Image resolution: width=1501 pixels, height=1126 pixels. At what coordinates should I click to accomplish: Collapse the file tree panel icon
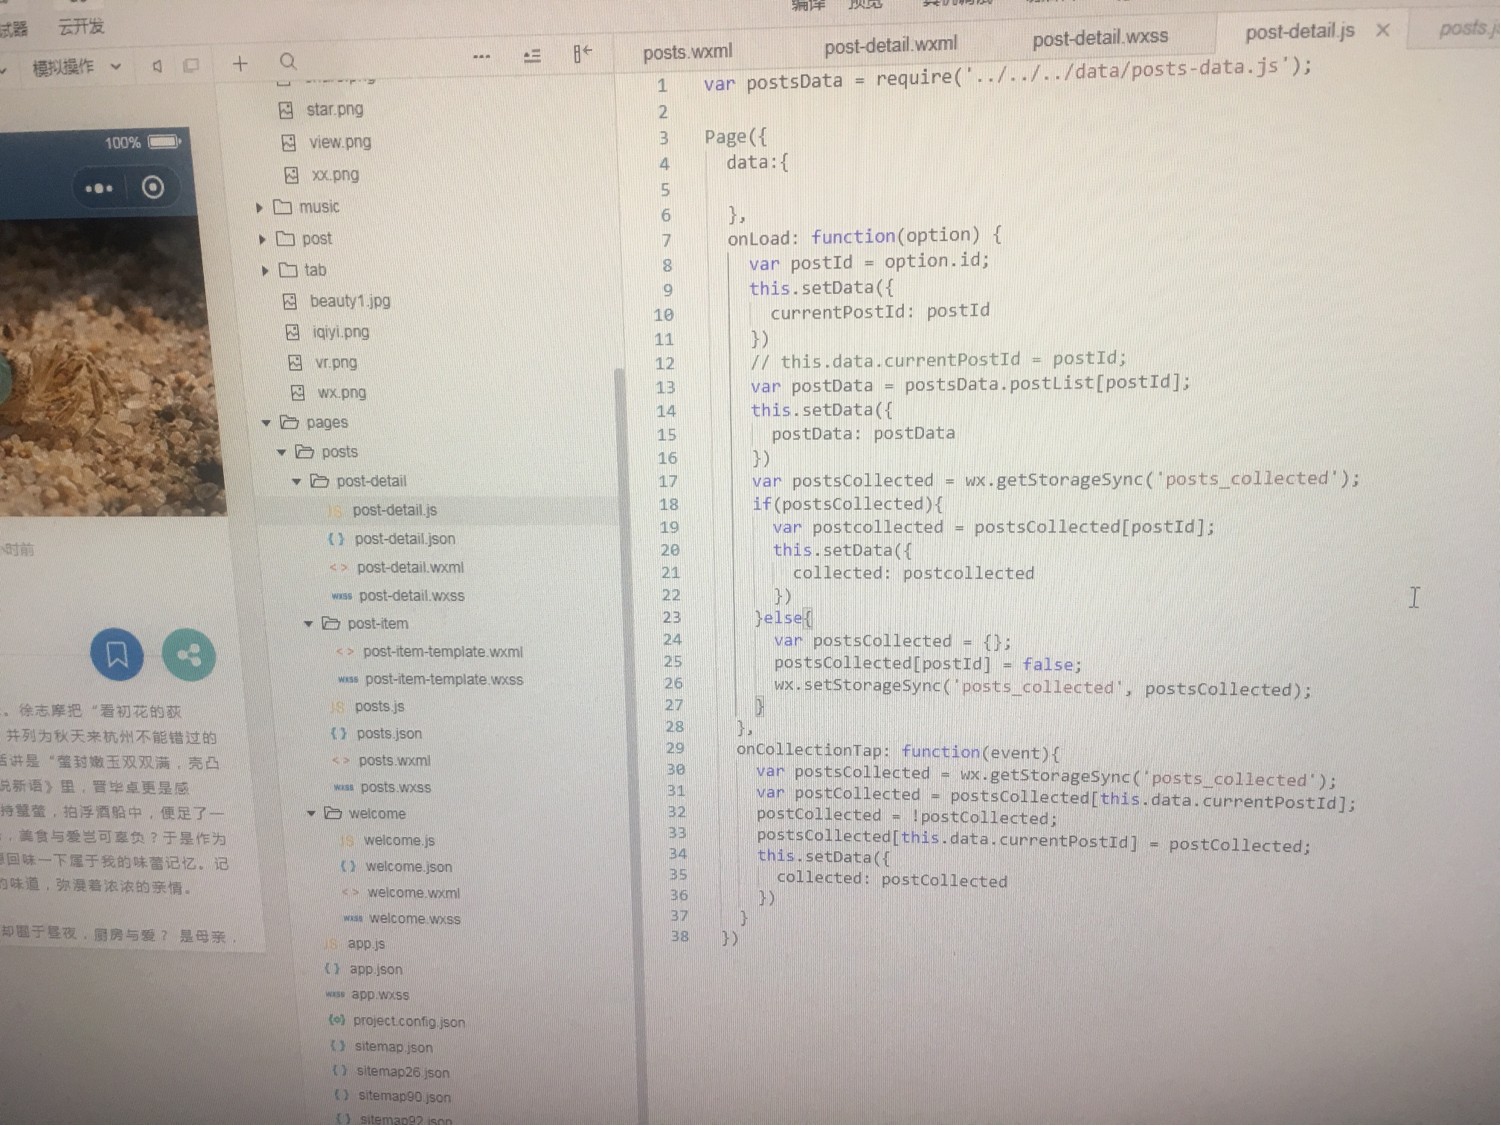point(582,53)
